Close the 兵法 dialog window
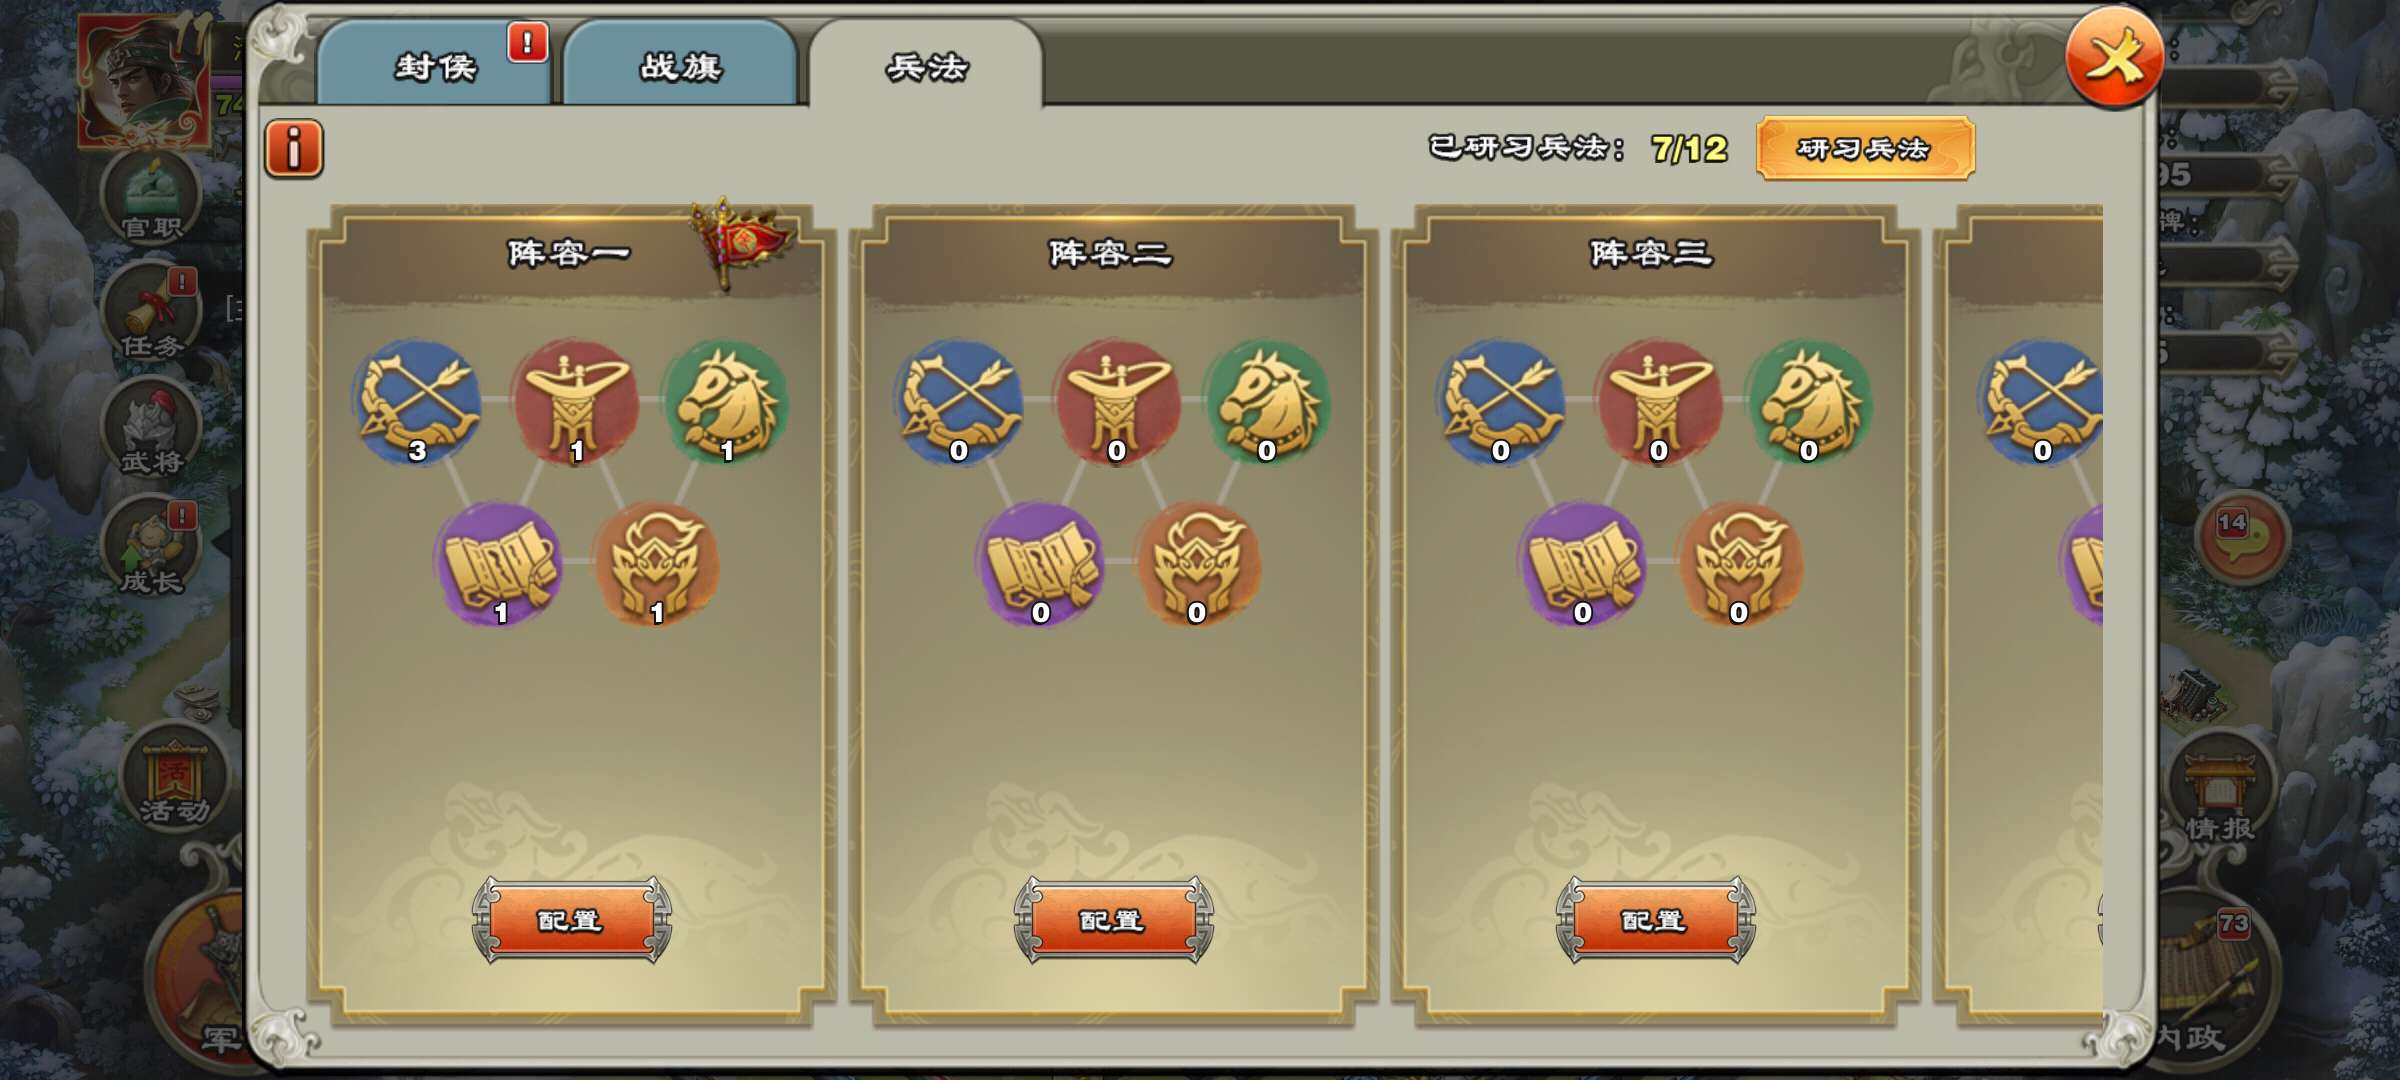The width and height of the screenshot is (2400, 1080). 2114,58
